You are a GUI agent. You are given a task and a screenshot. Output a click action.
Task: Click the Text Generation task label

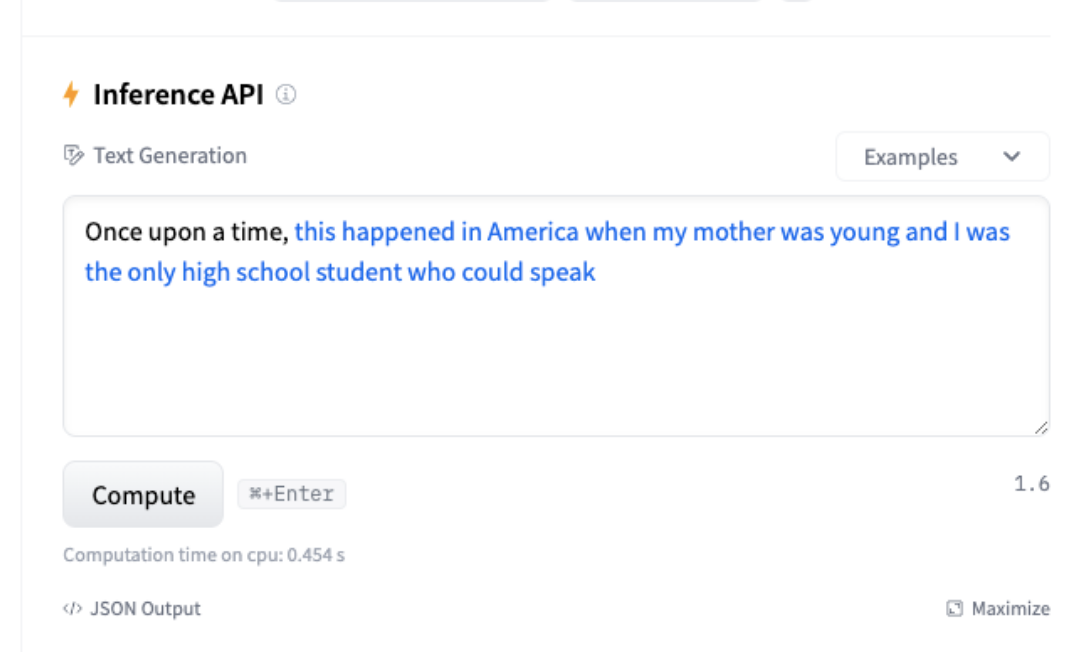pyautogui.click(x=170, y=155)
